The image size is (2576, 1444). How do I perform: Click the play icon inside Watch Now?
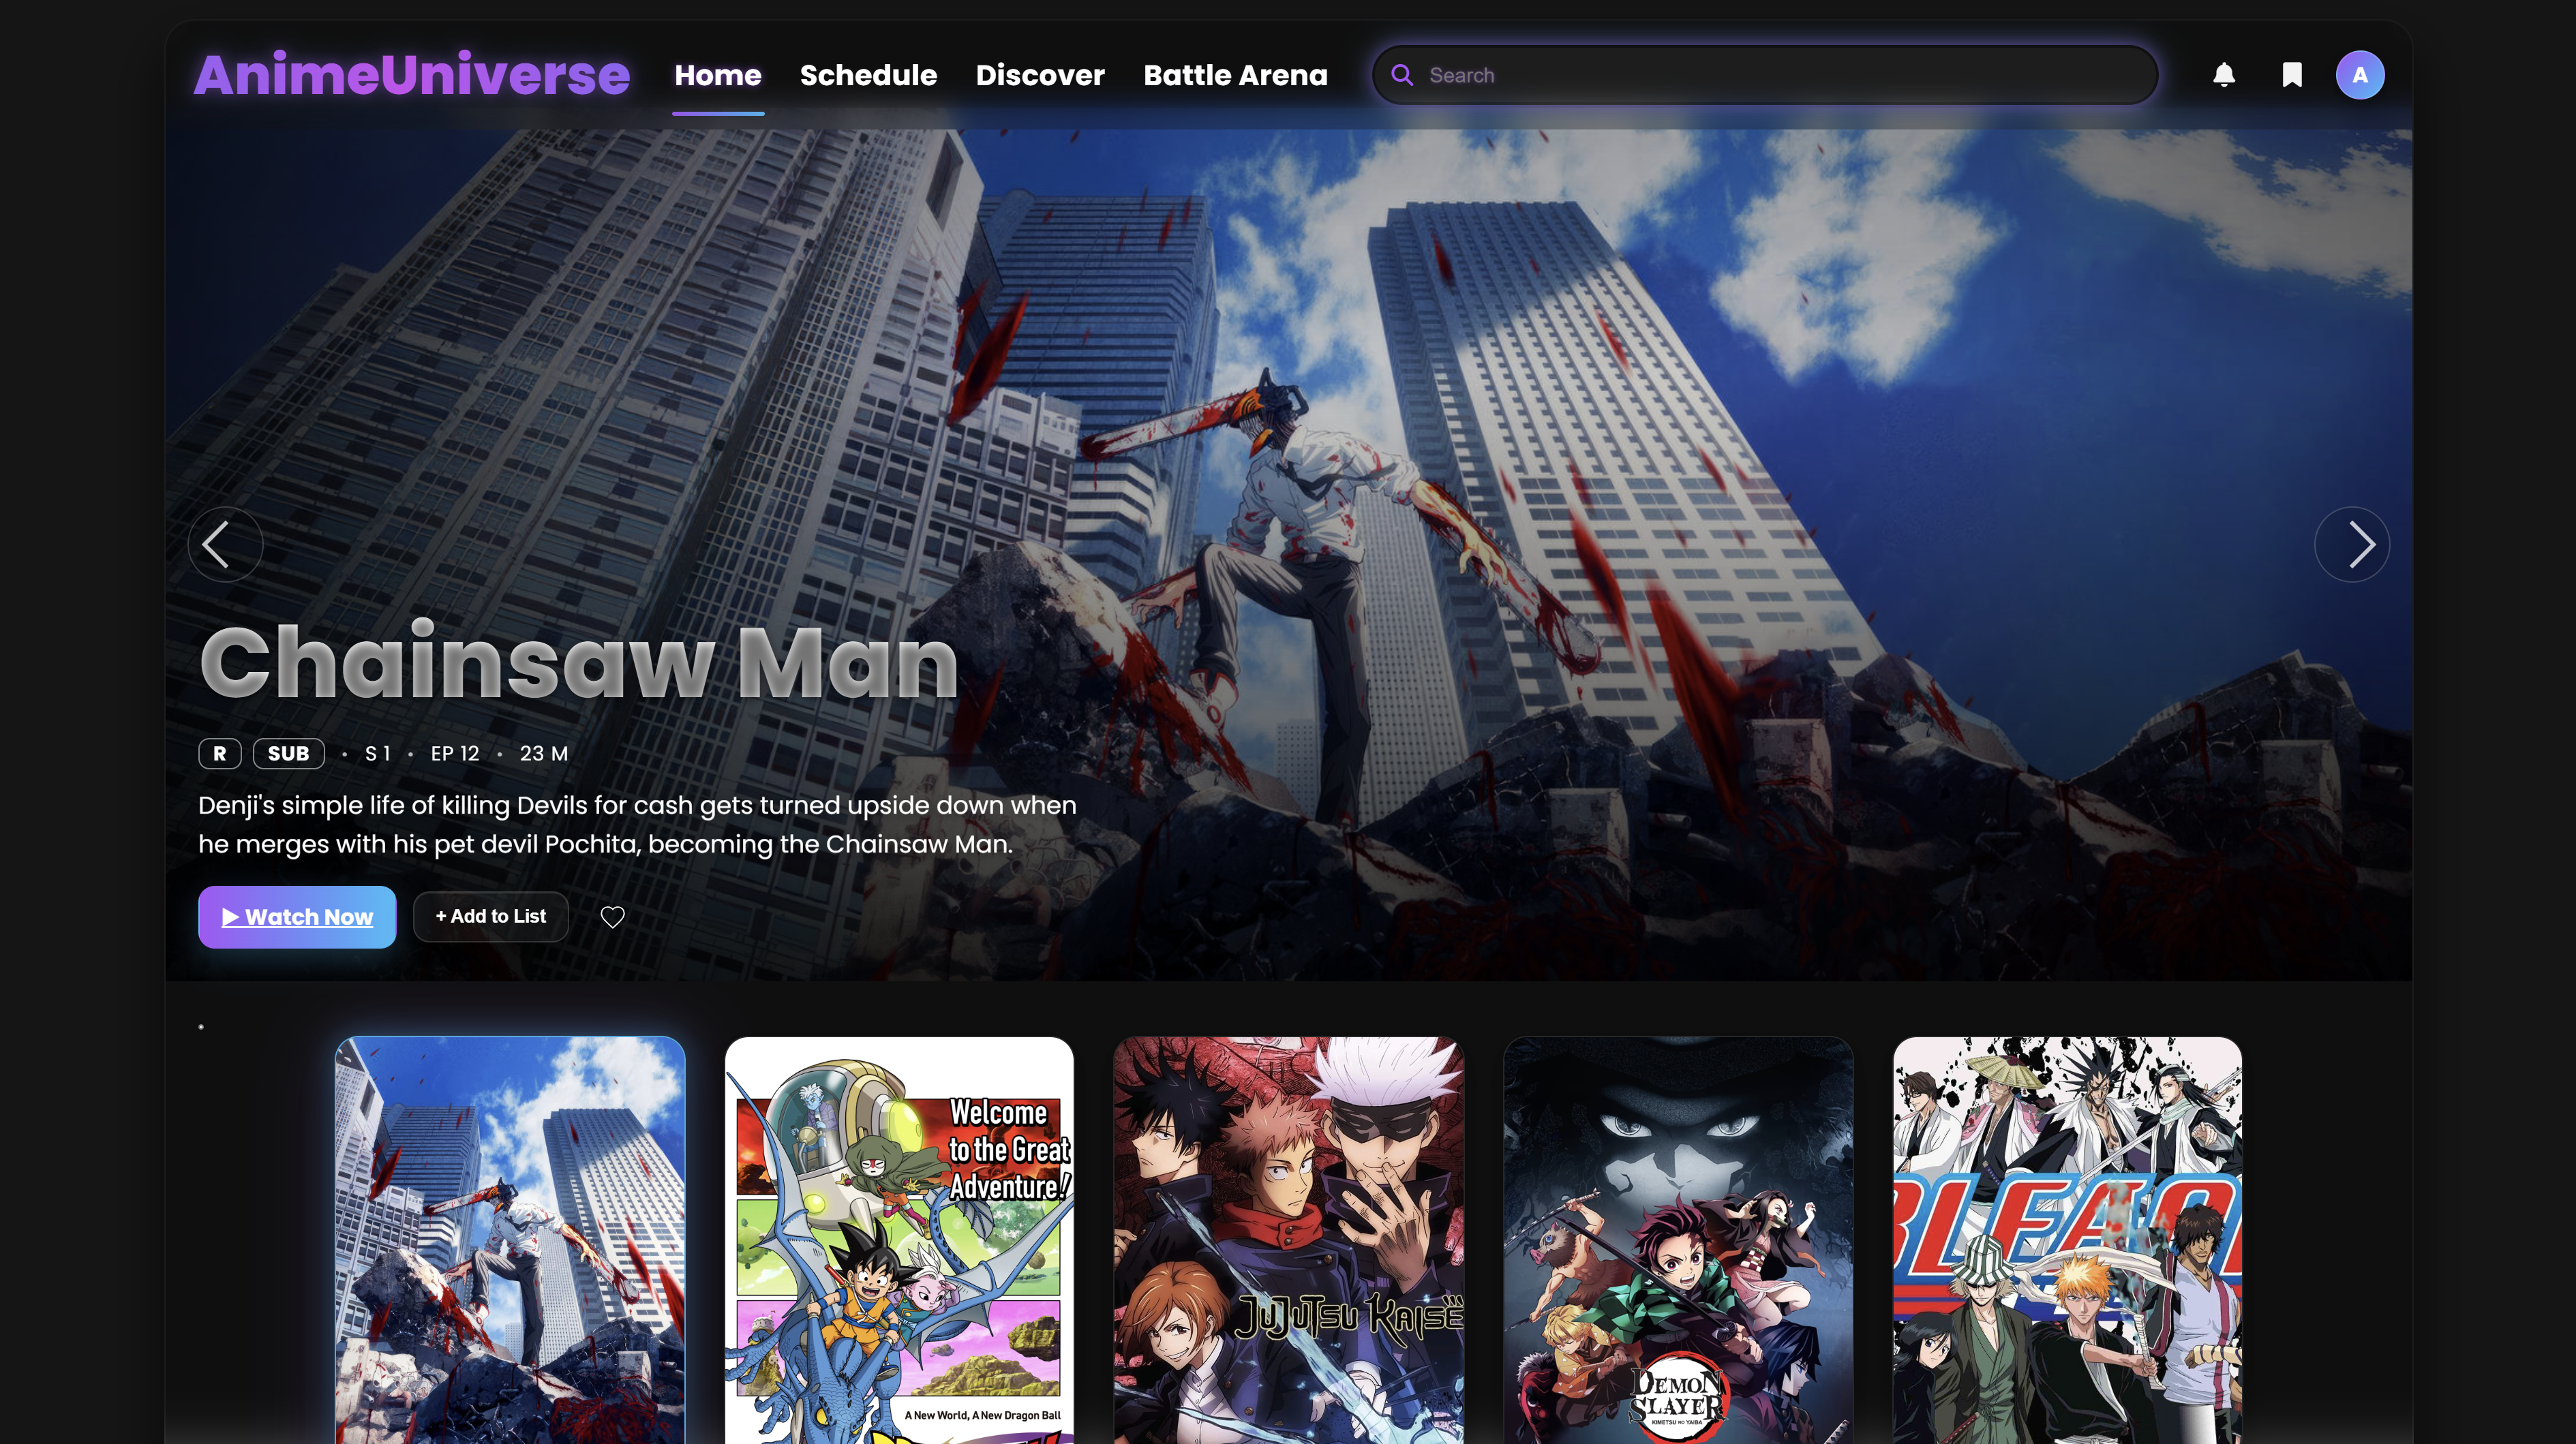233,916
